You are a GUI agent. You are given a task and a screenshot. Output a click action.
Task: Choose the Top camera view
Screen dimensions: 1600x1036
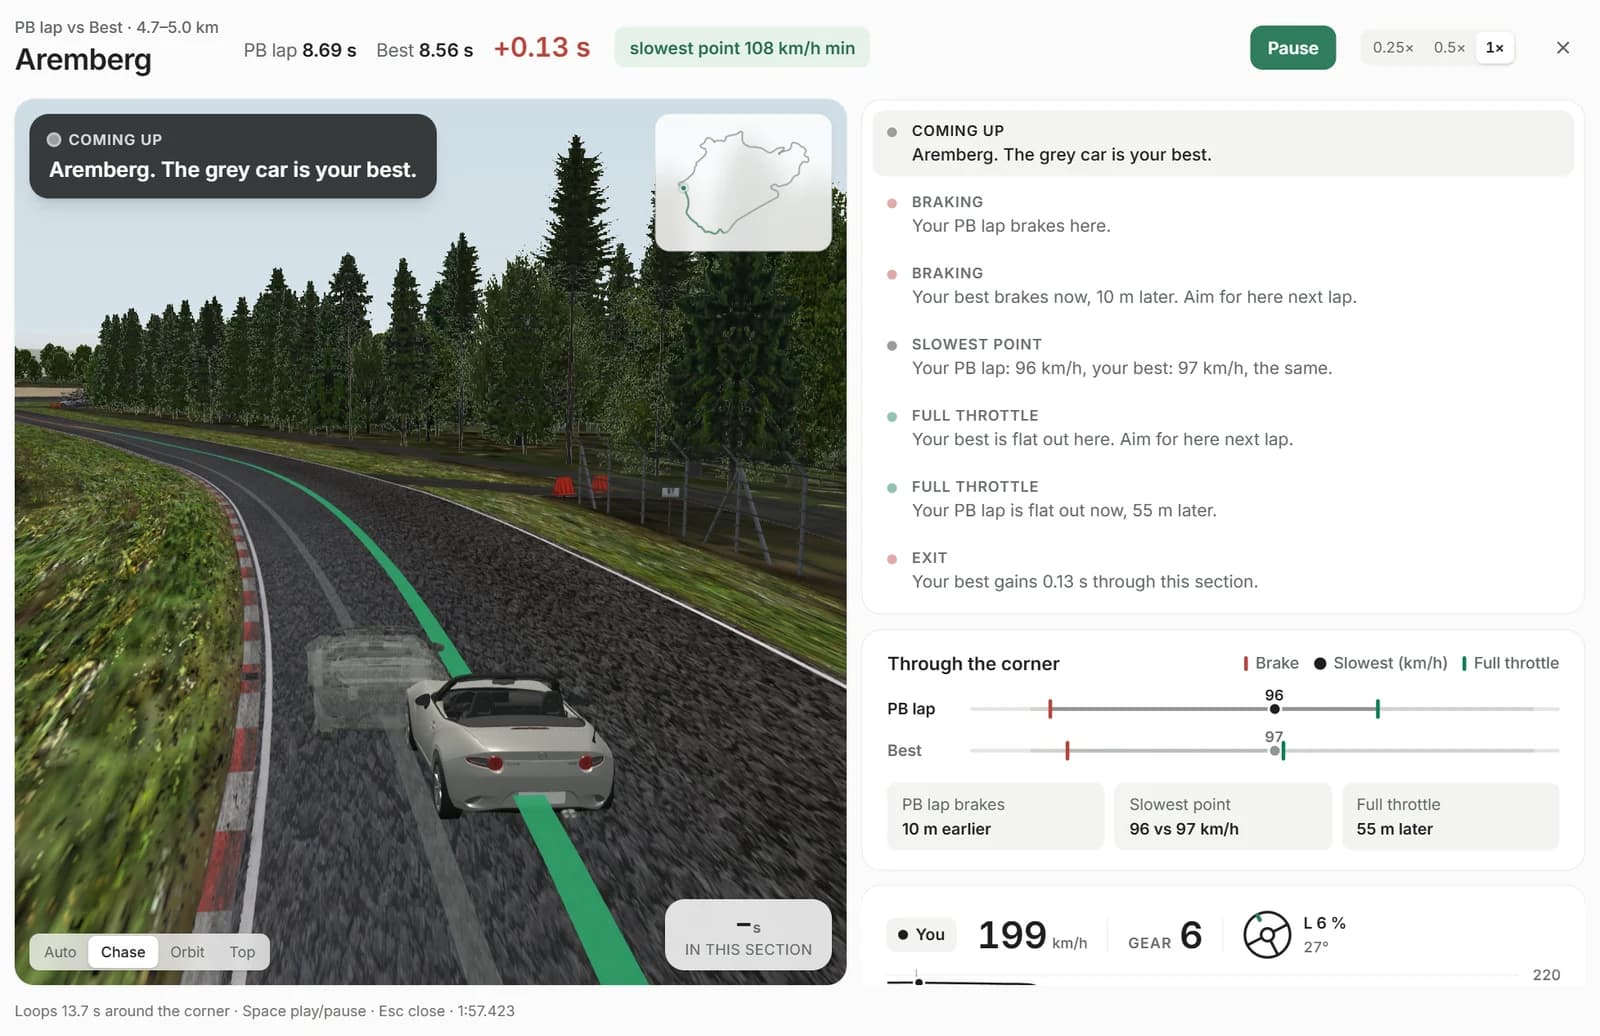click(x=242, y=952)
